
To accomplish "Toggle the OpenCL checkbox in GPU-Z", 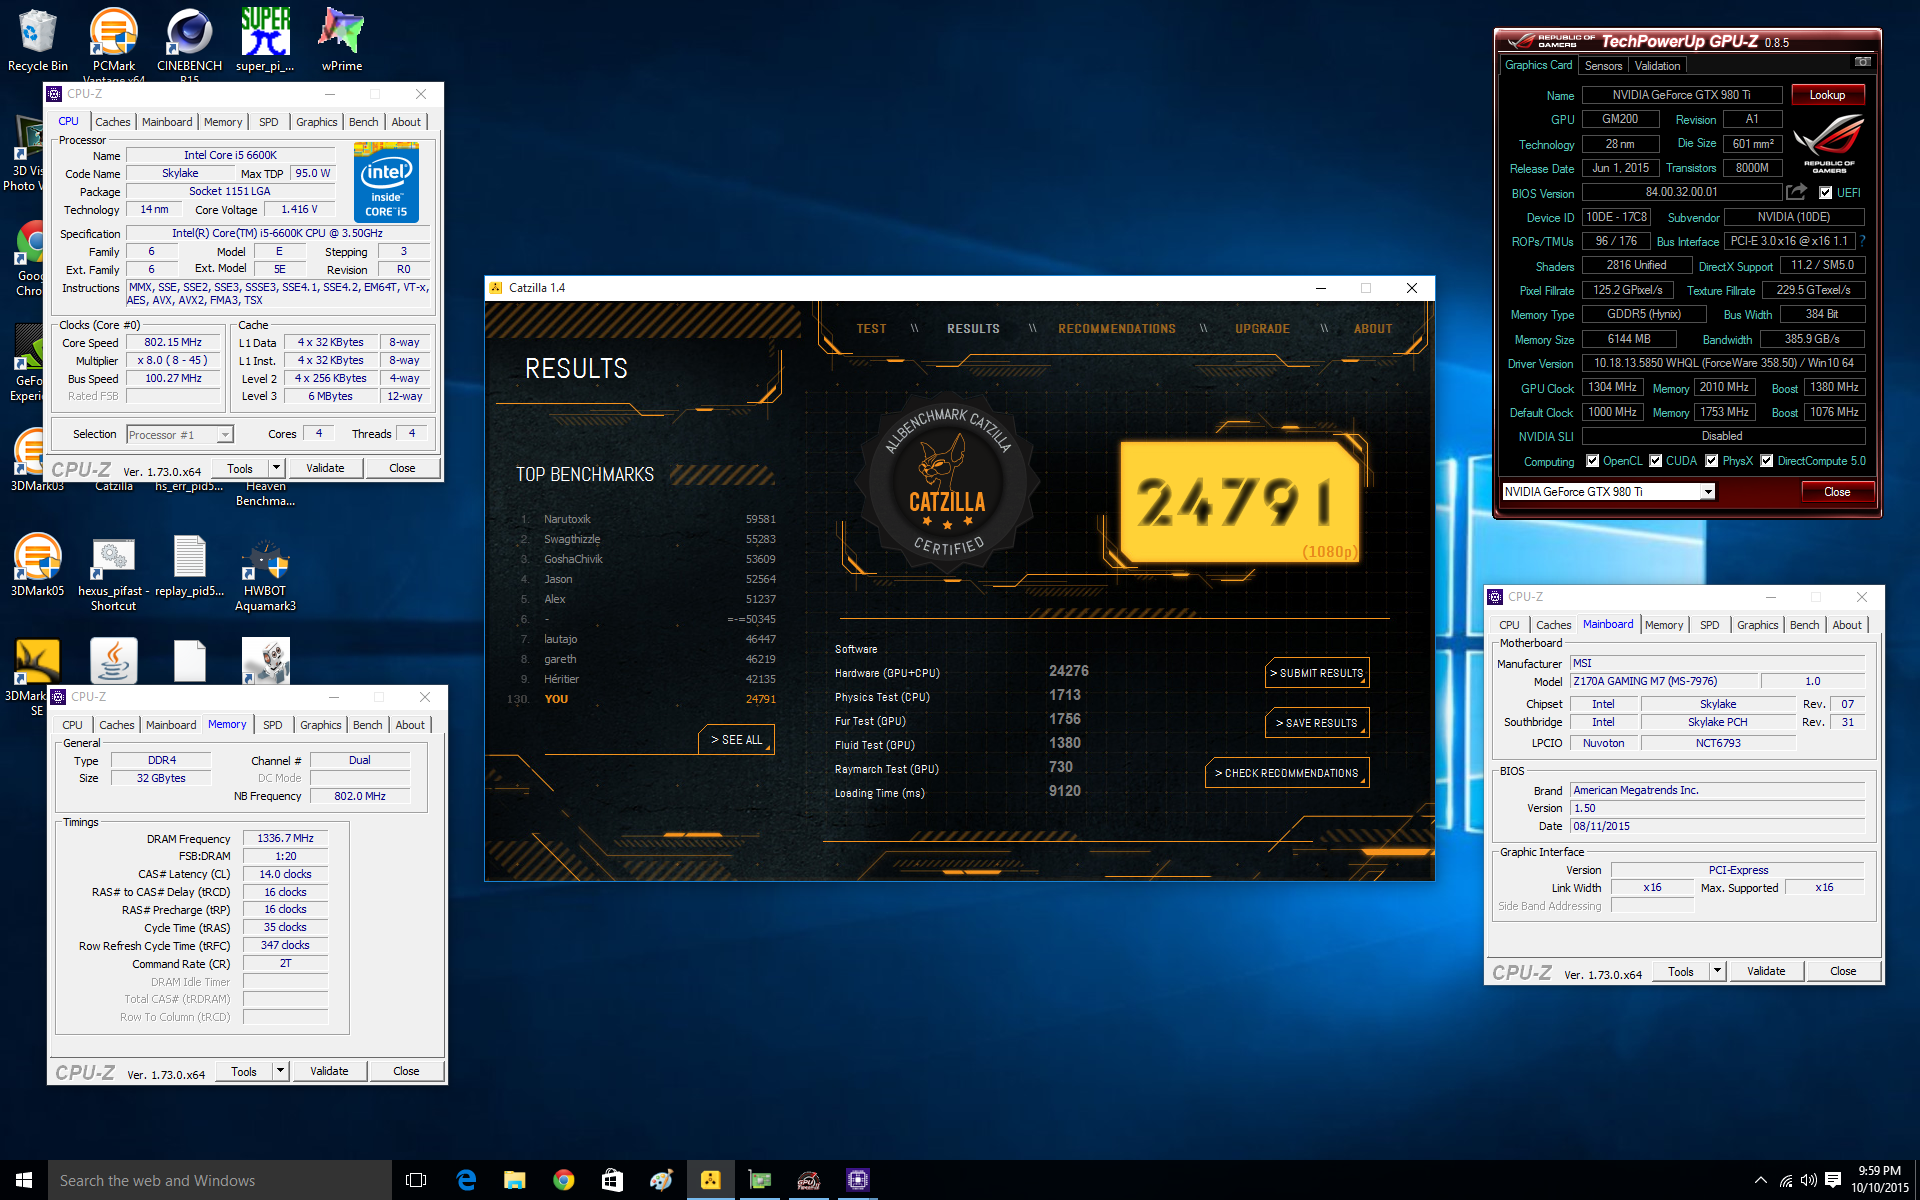I will coord(1592,461).
